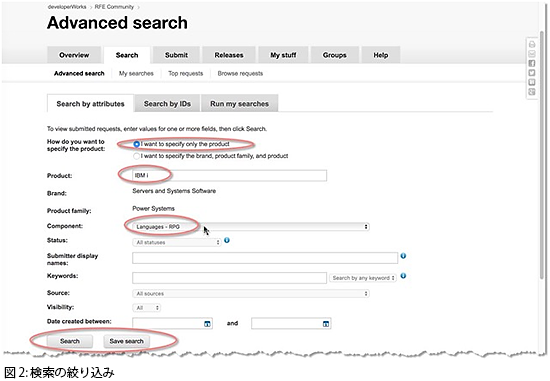The image size is (550, 381).
Task: Open the Status dropdown showing All statuses
Action: coord(177,242)
